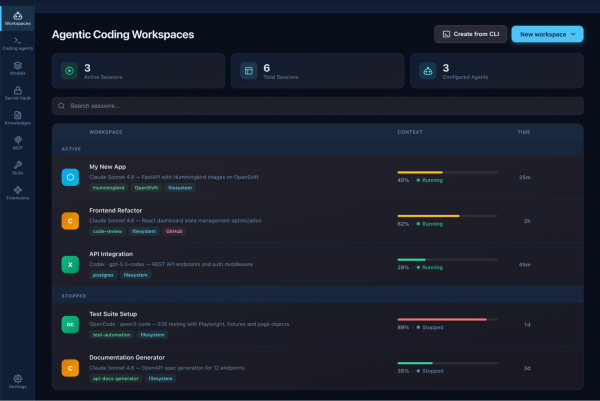Focus the Search sessions field
The image size is (600, 401).
tap(318, 106)
